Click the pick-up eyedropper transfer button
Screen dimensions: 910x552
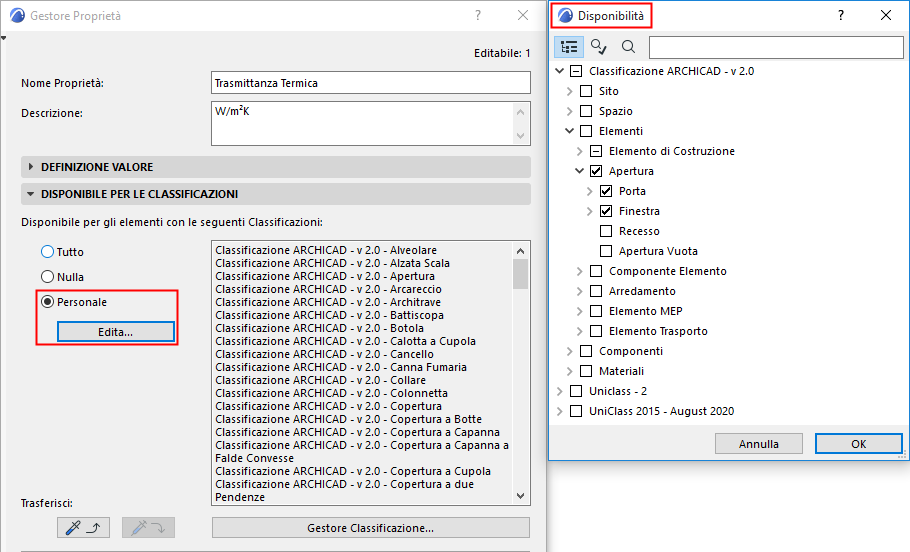click(83, 528)
